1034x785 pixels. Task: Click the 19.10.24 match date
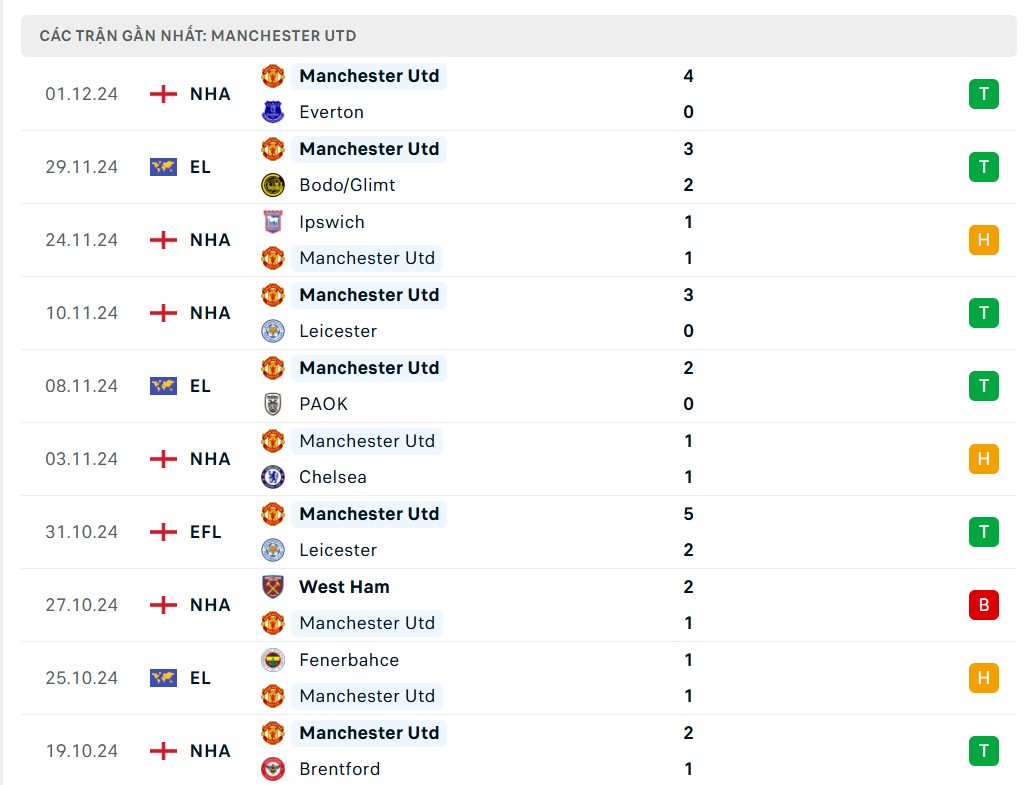pyautogui.click(x=81, y=751)
